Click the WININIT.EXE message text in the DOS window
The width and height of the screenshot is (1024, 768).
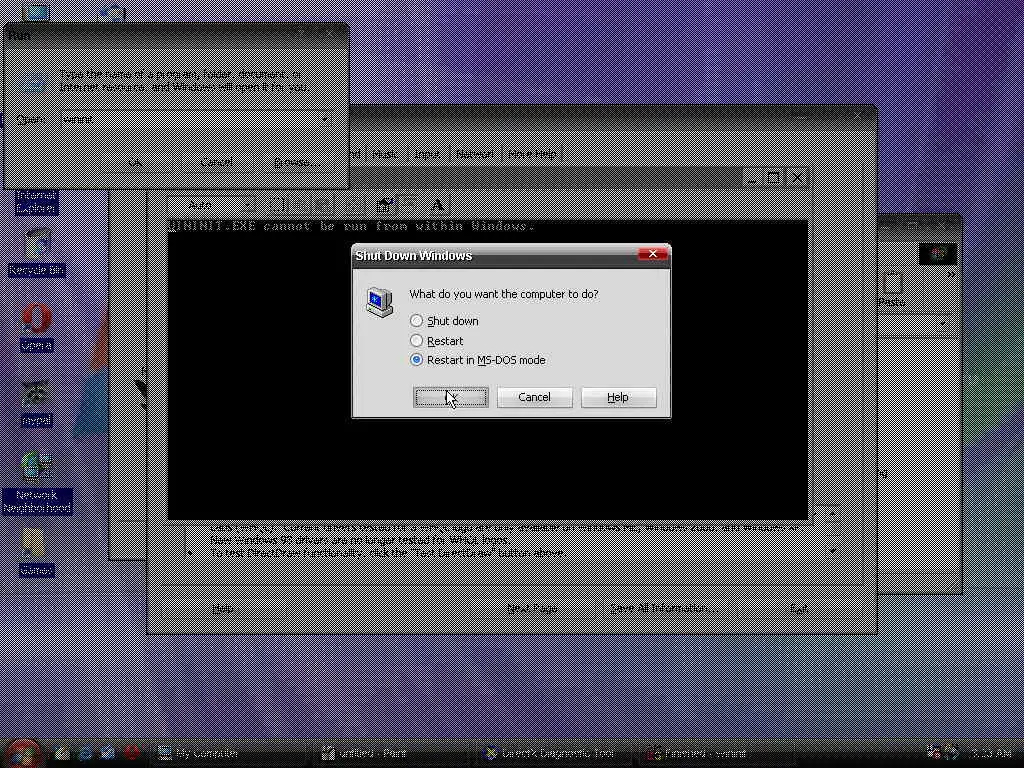[352, 226]
